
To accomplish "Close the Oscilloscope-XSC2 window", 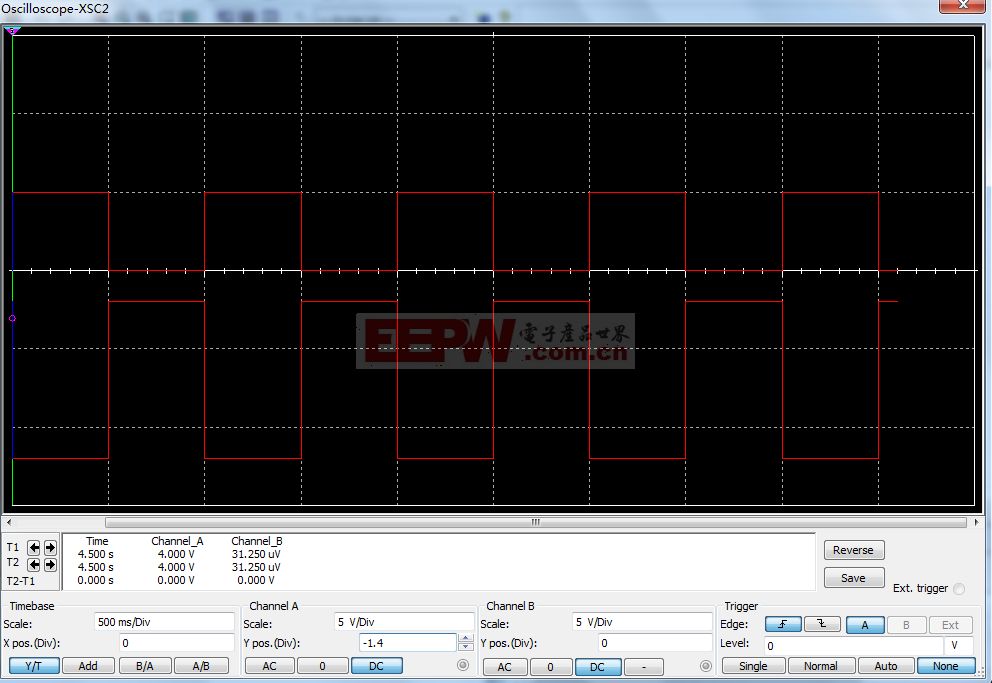I will click(962, 5).
